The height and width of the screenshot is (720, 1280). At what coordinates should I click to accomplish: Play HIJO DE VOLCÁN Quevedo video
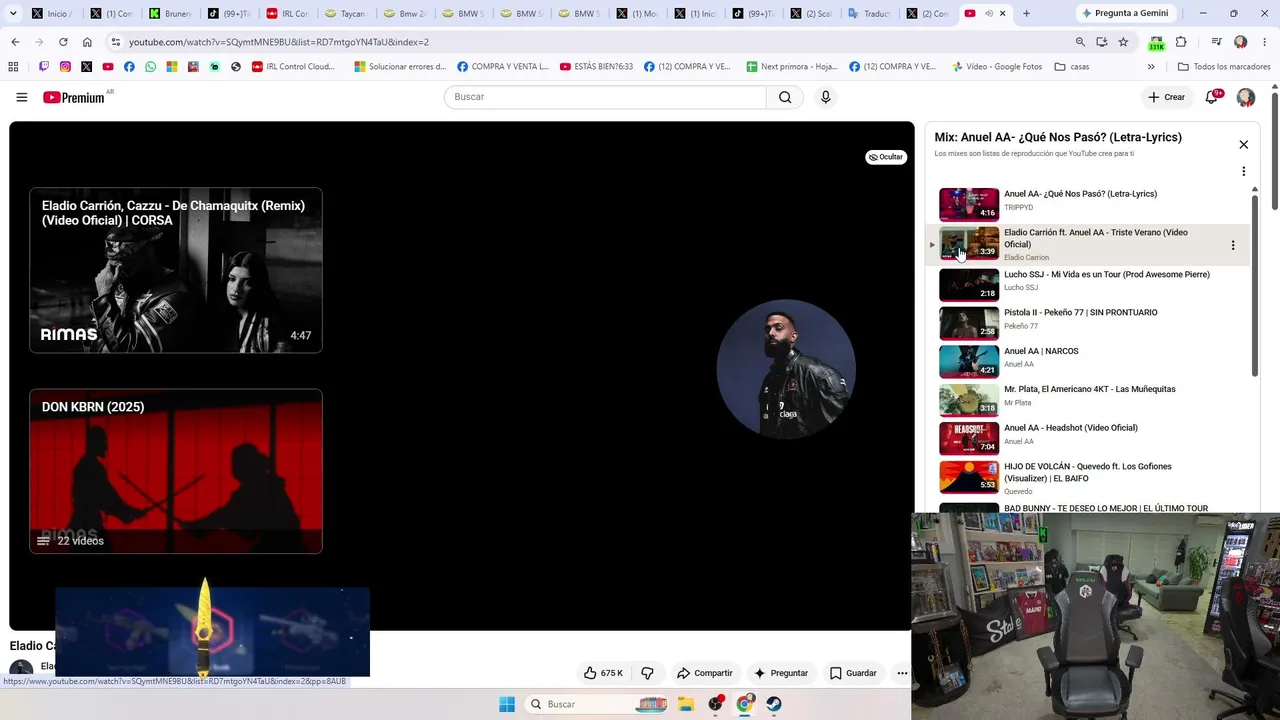[1090, 477]
